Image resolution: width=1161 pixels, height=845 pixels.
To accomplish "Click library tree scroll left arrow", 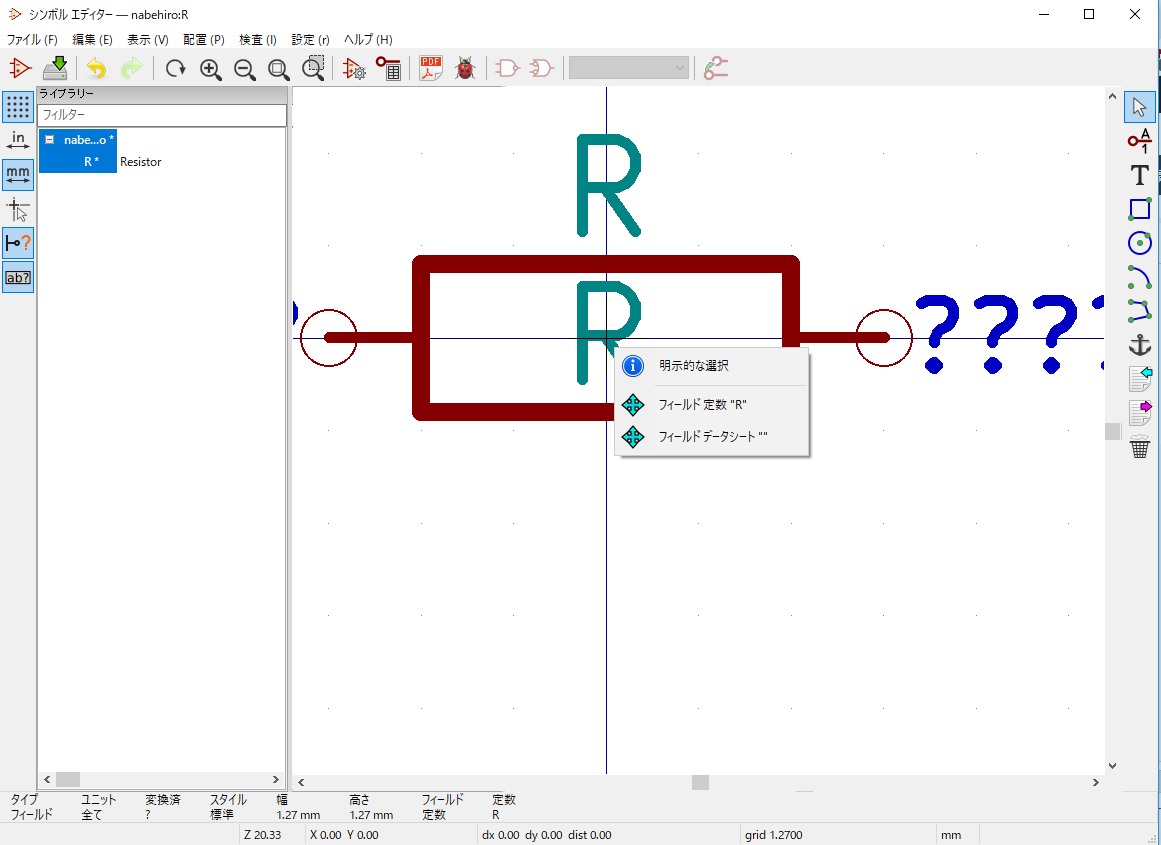I will click(47, 779).
